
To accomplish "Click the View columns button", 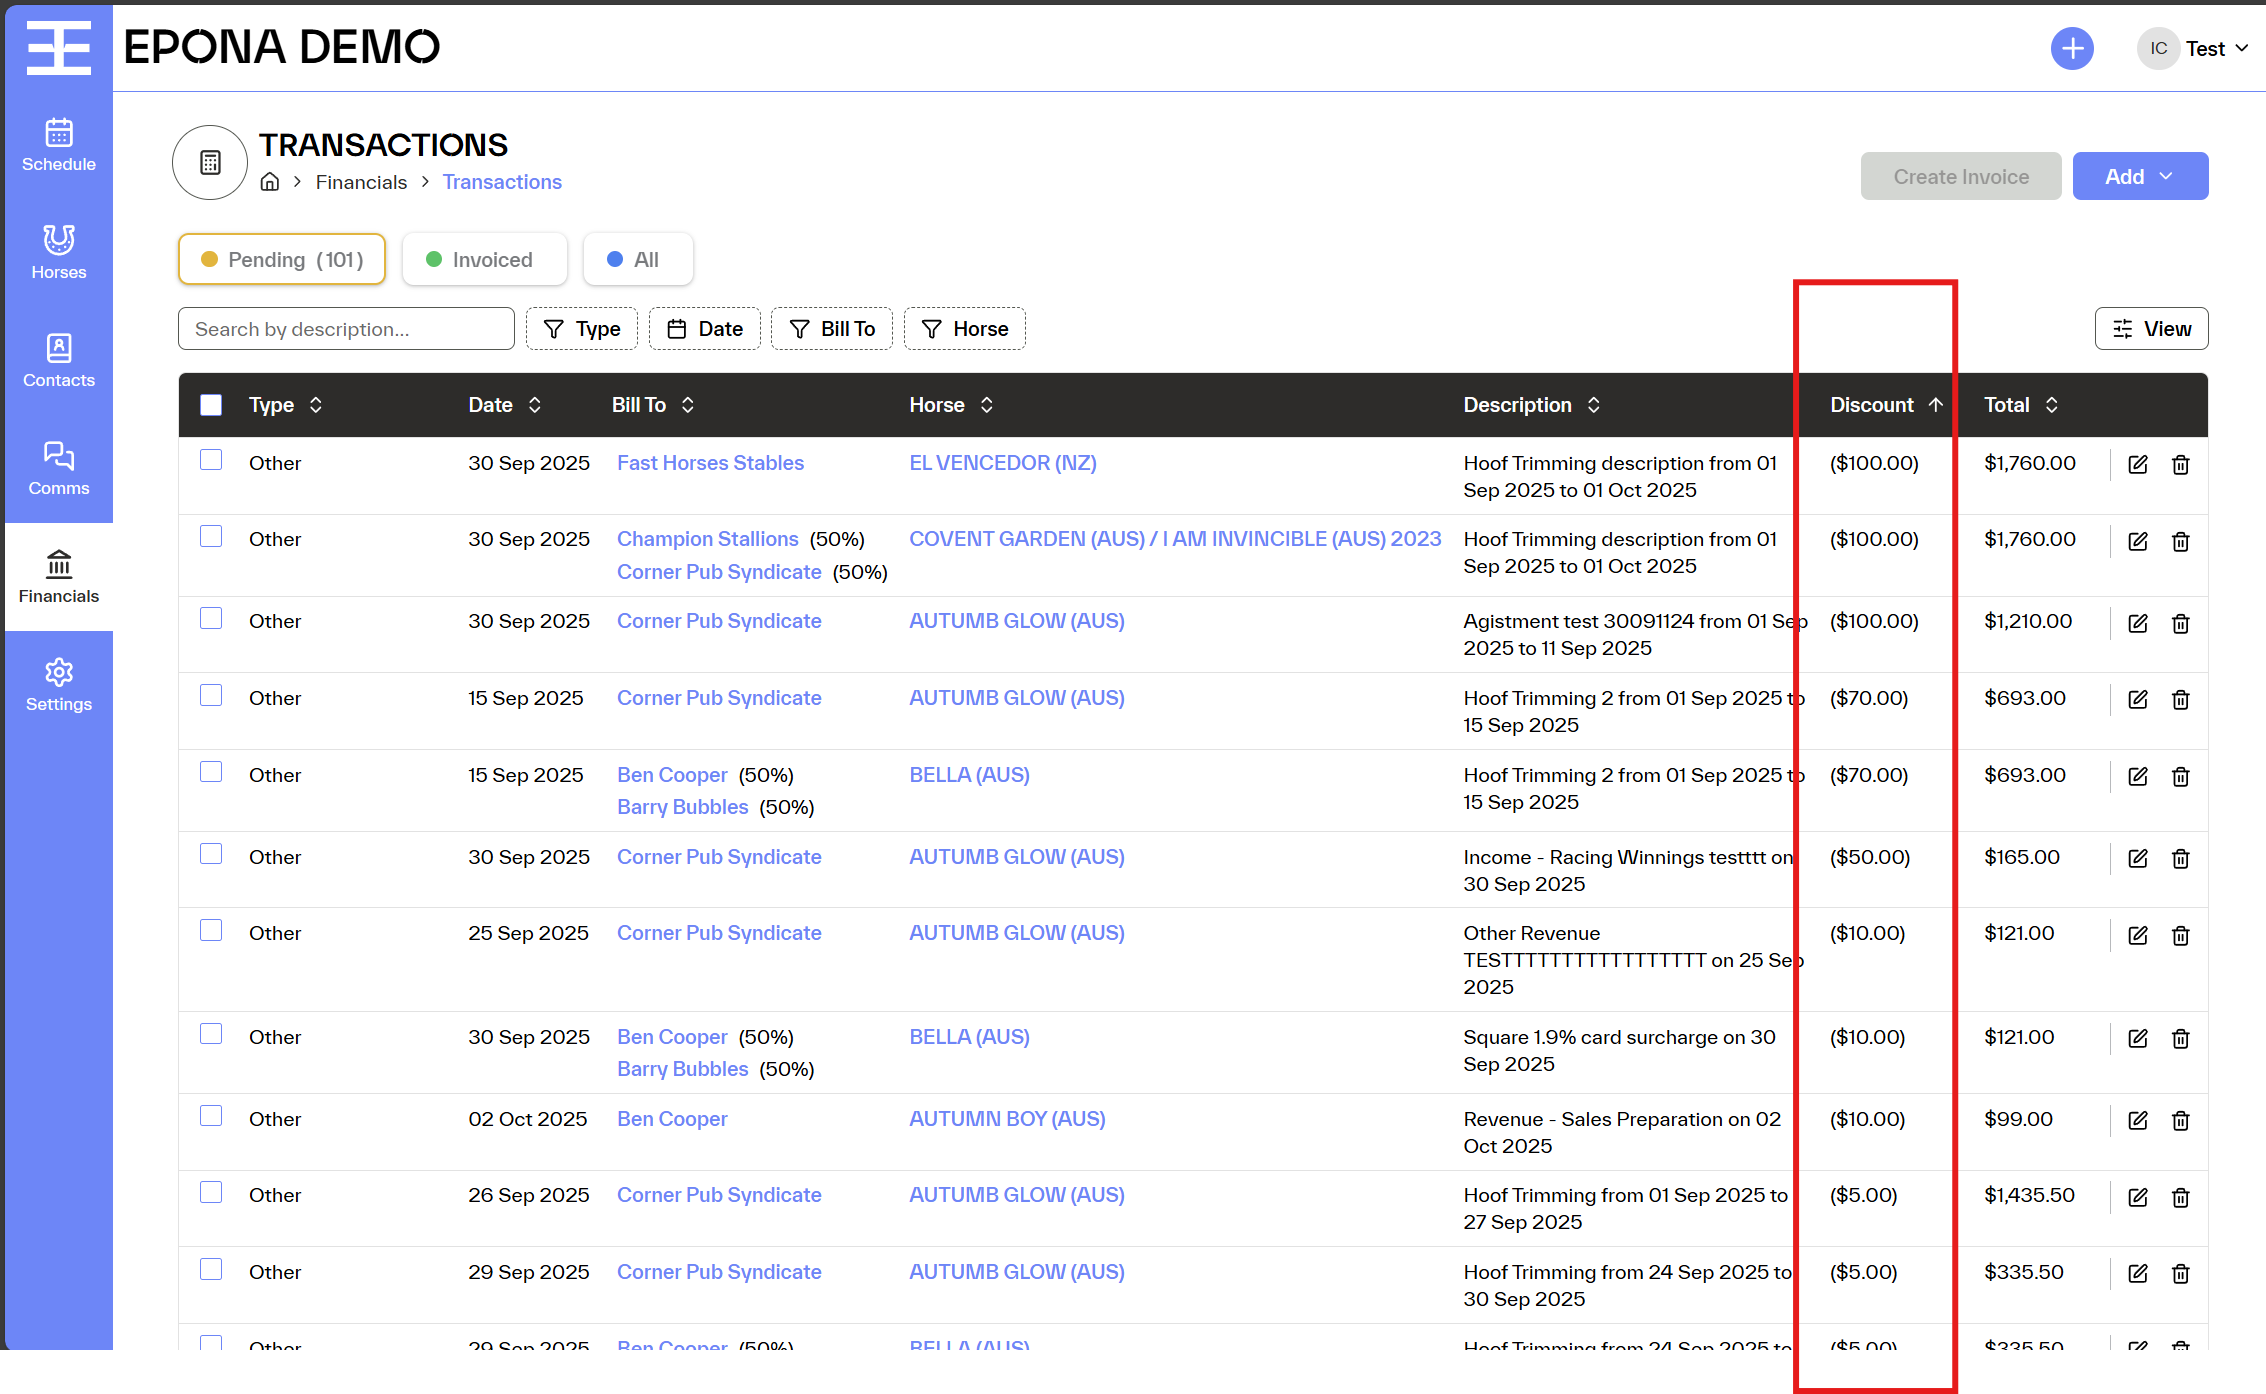I will [x=2150, y=329].
